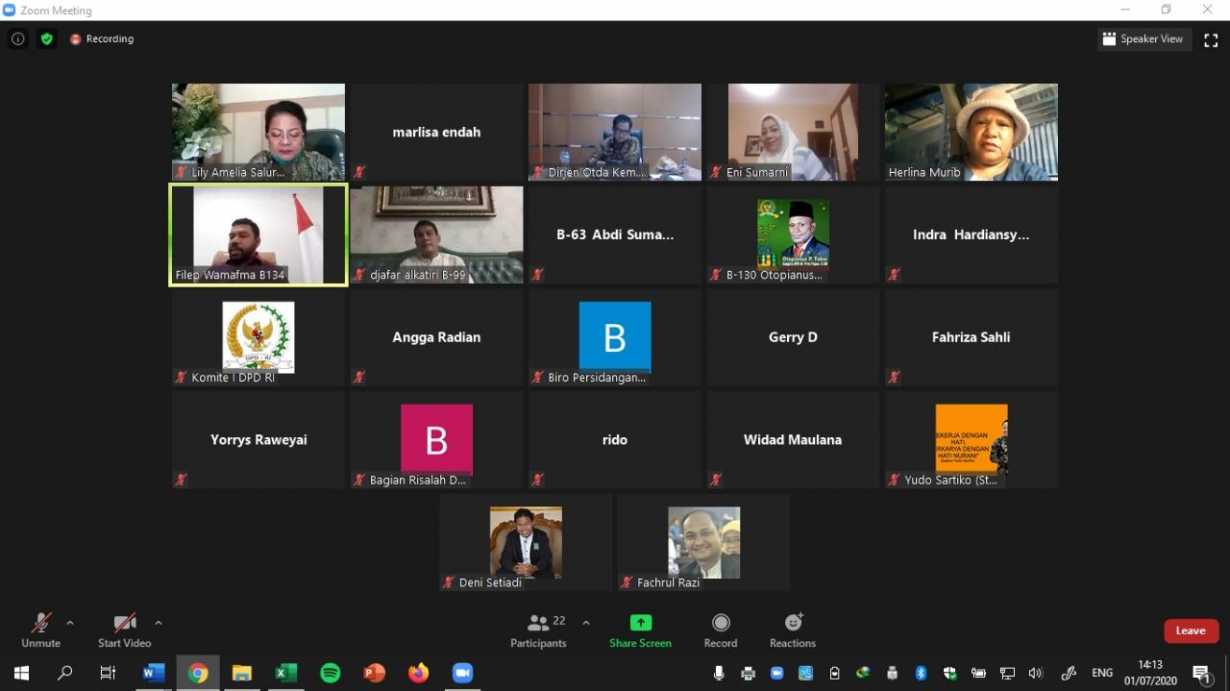Expand the Participants options chevron

(x=586, y=623)
